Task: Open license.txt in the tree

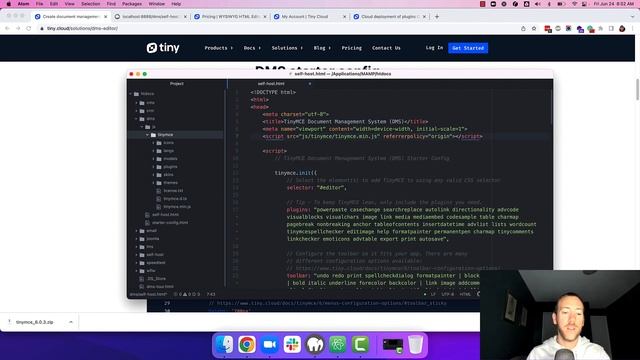Action: coord(173,191)
